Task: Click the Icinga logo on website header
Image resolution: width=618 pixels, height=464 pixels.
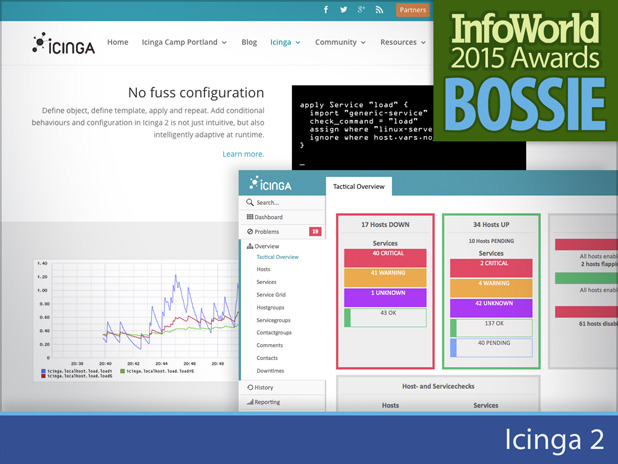Action: pyautogui.click(x=63, y=43)
